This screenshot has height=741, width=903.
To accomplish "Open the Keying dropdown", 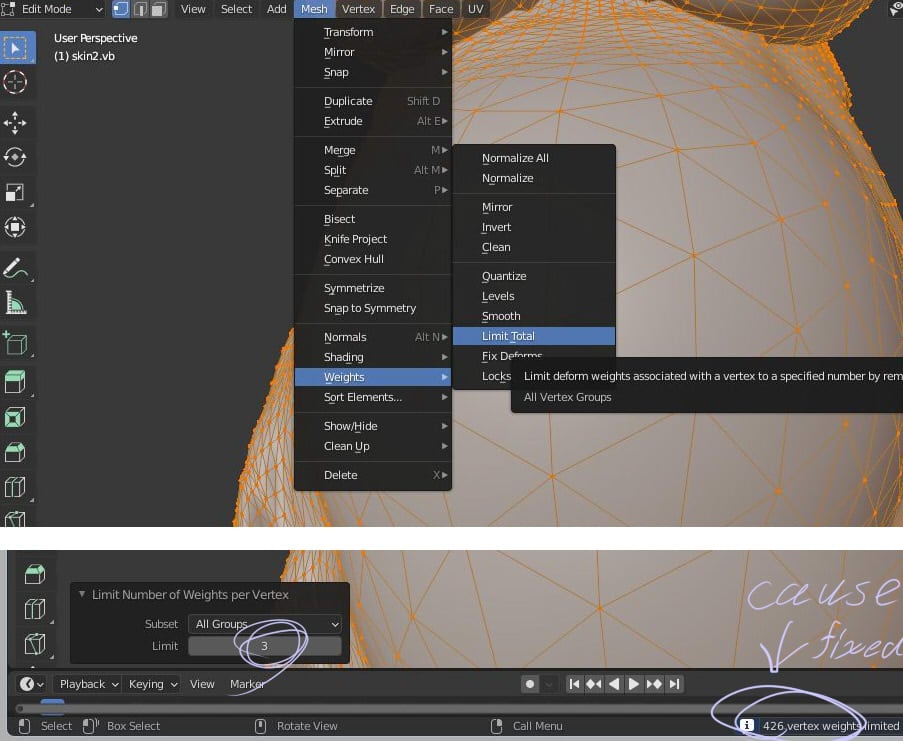I will [152, 684].
